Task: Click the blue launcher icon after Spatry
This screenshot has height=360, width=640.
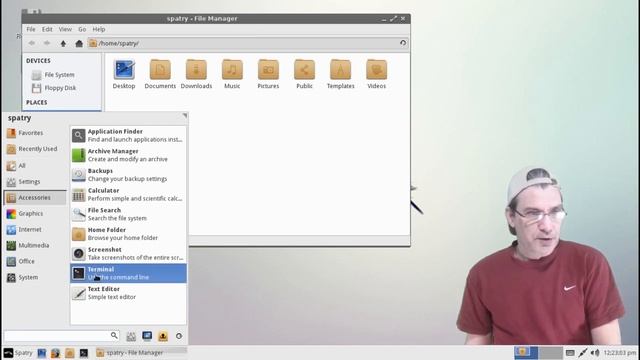Action: coord(42,353)
